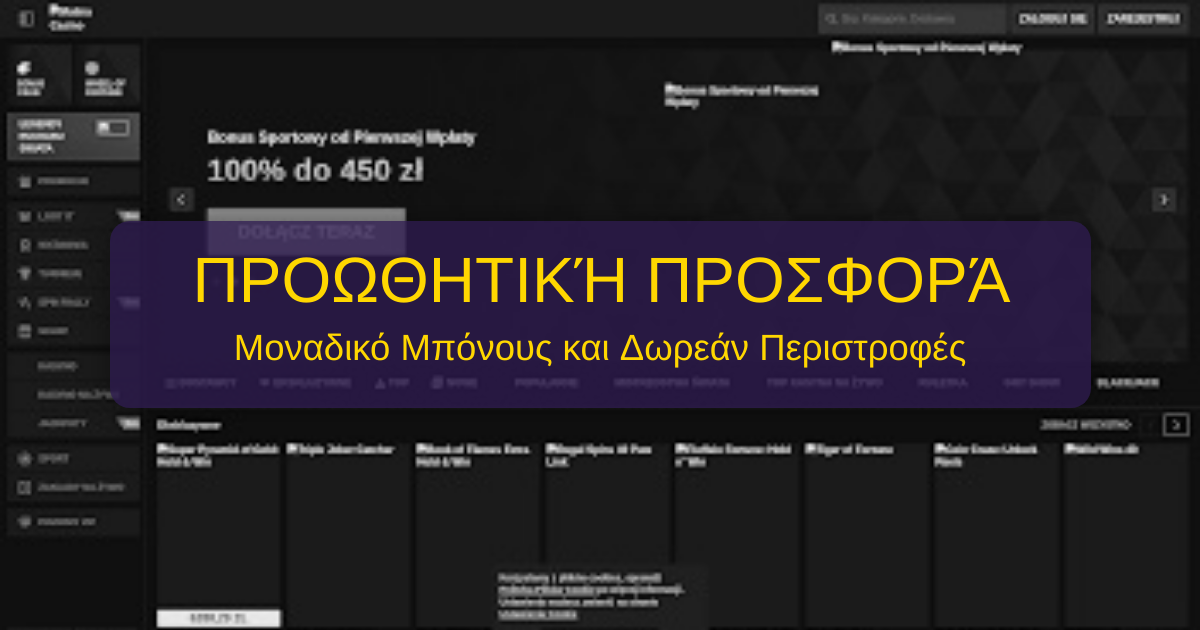
Task: Click the Dołącz Teraz banner button
Action: click(306, 232)
